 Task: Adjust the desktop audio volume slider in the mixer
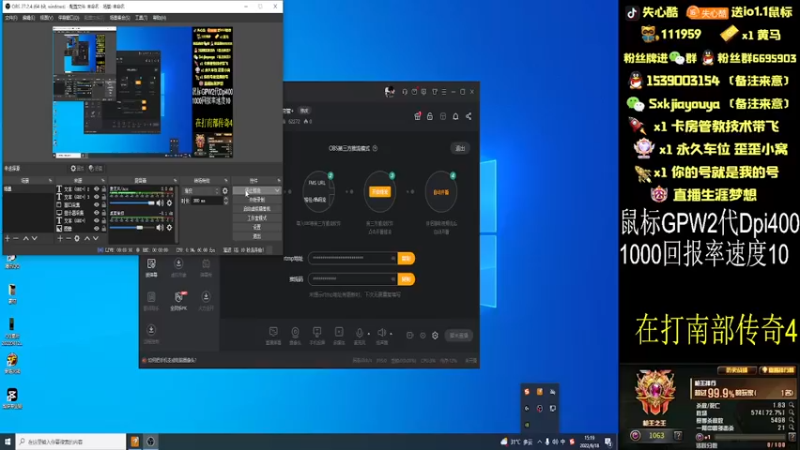click(x=132, y=228)
